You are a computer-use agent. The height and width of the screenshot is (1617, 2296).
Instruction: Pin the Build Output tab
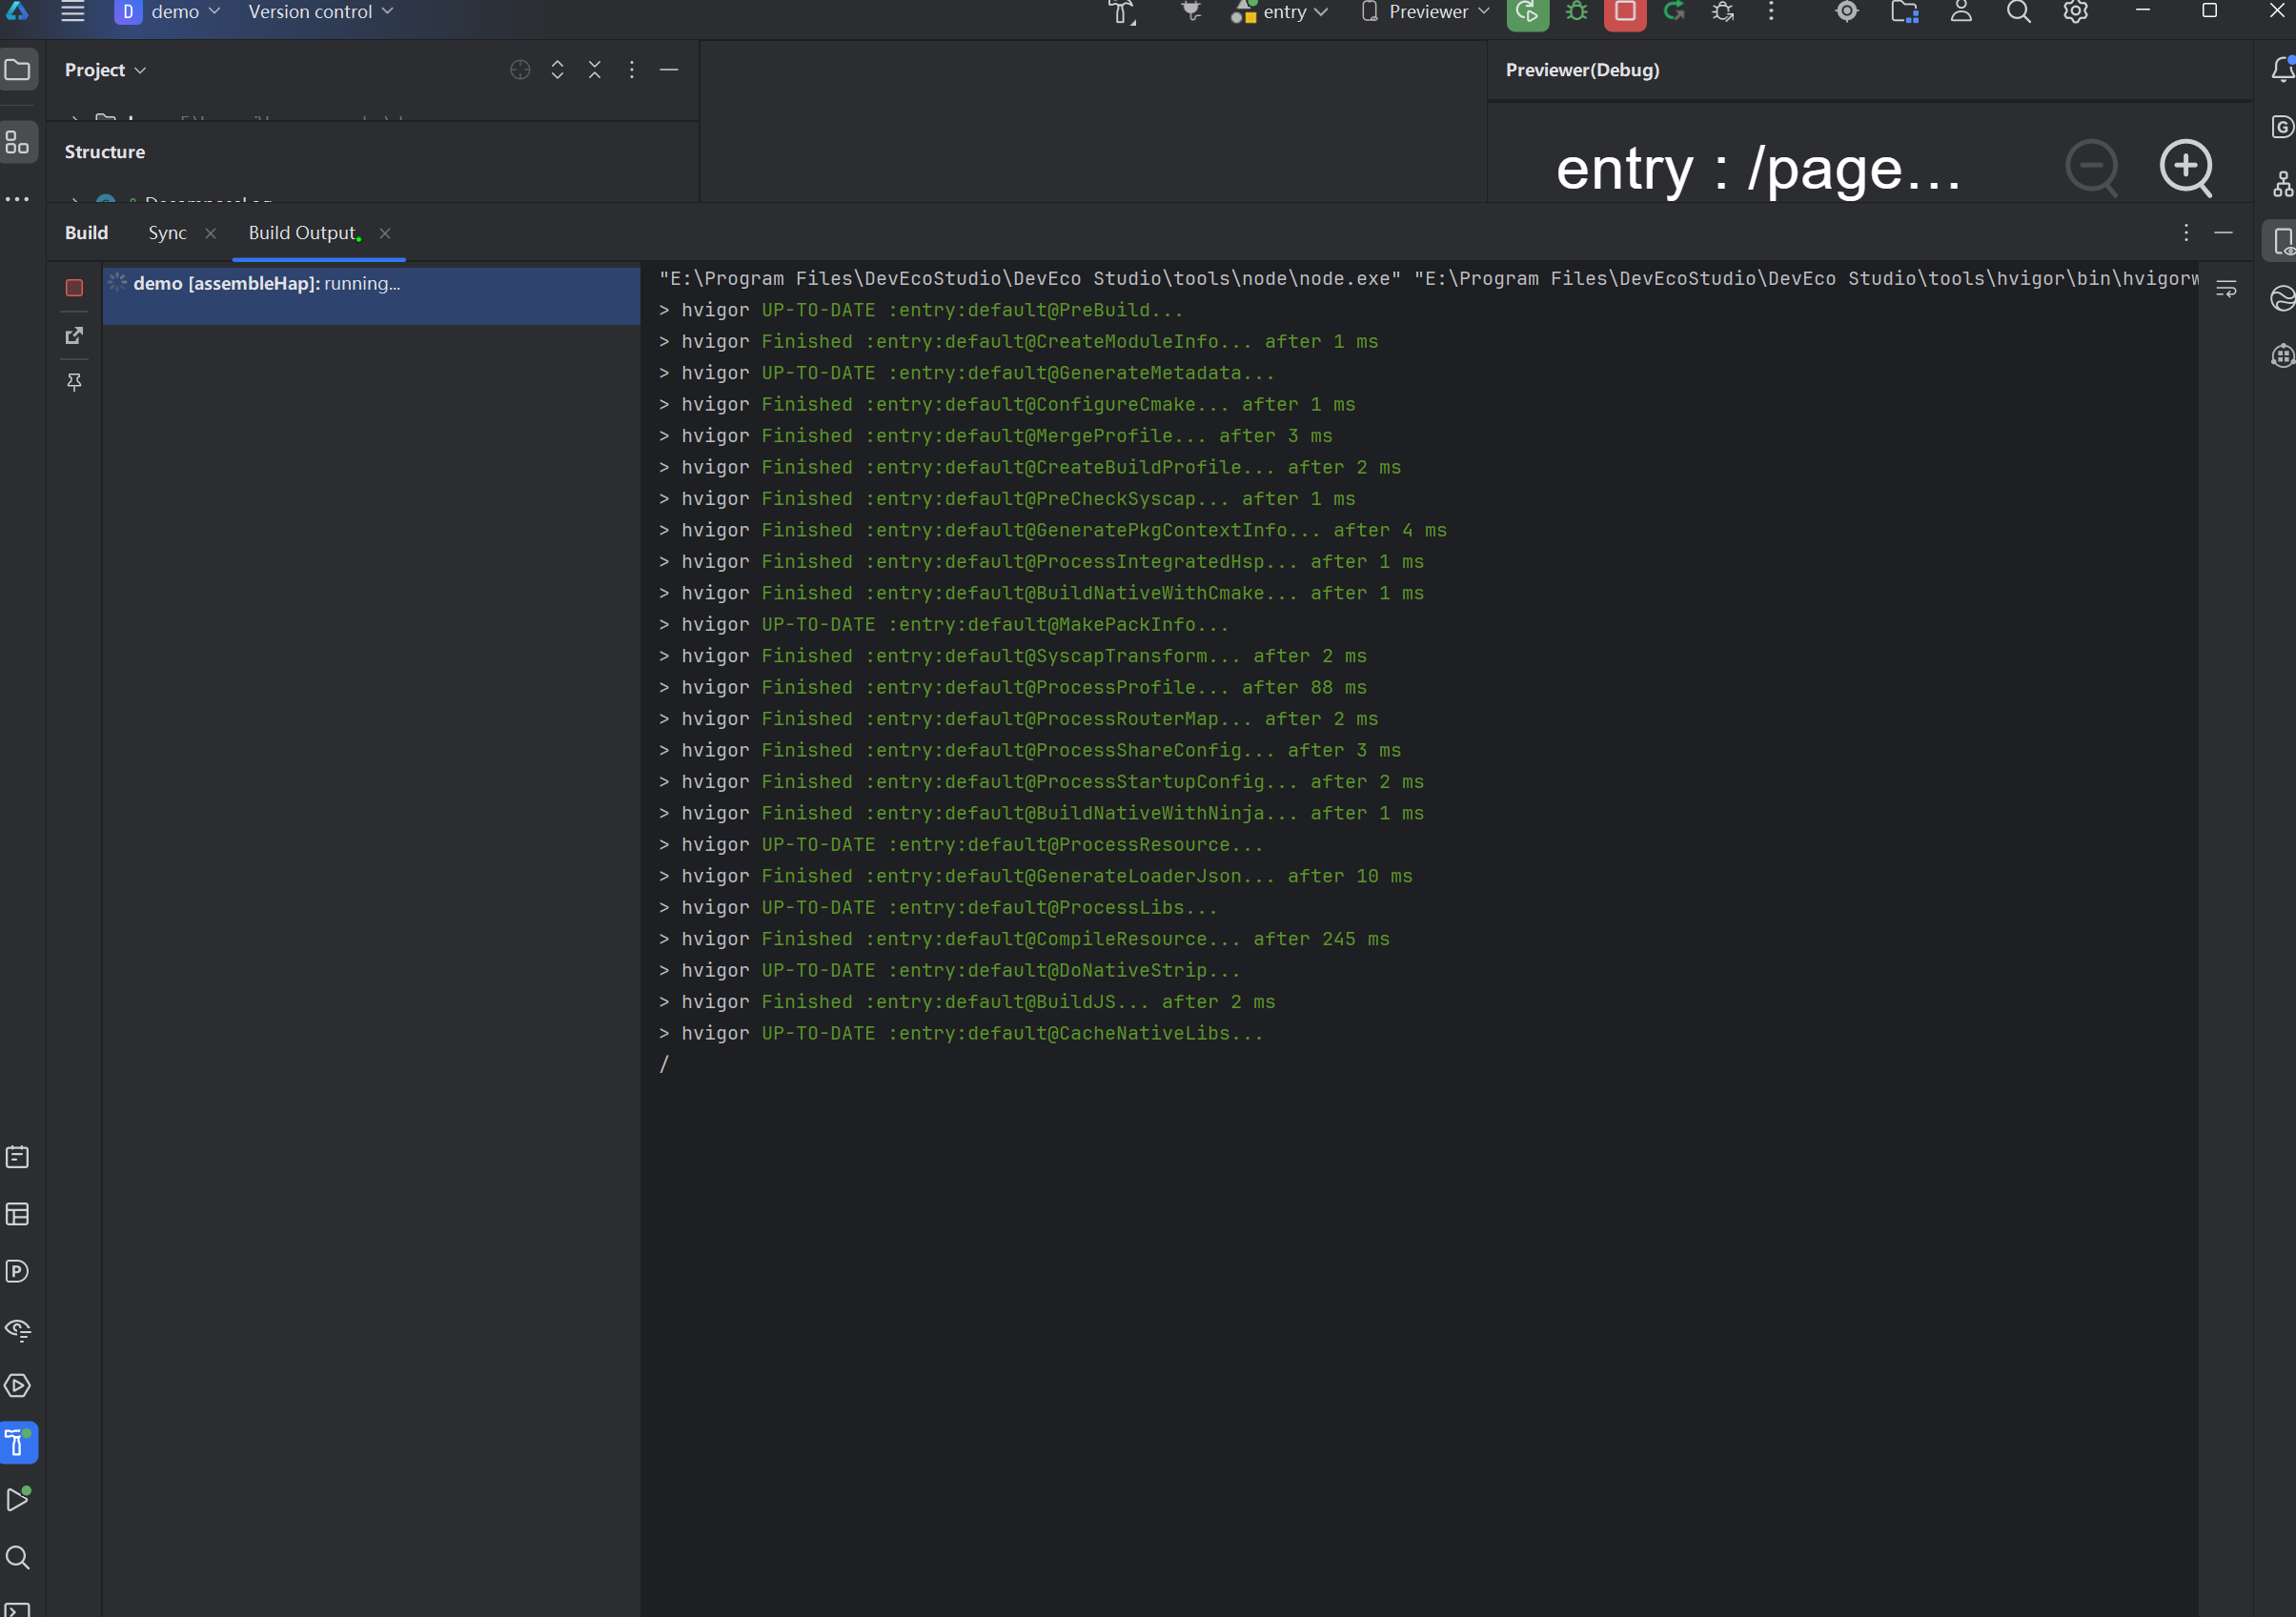click(x=74, y=382)
